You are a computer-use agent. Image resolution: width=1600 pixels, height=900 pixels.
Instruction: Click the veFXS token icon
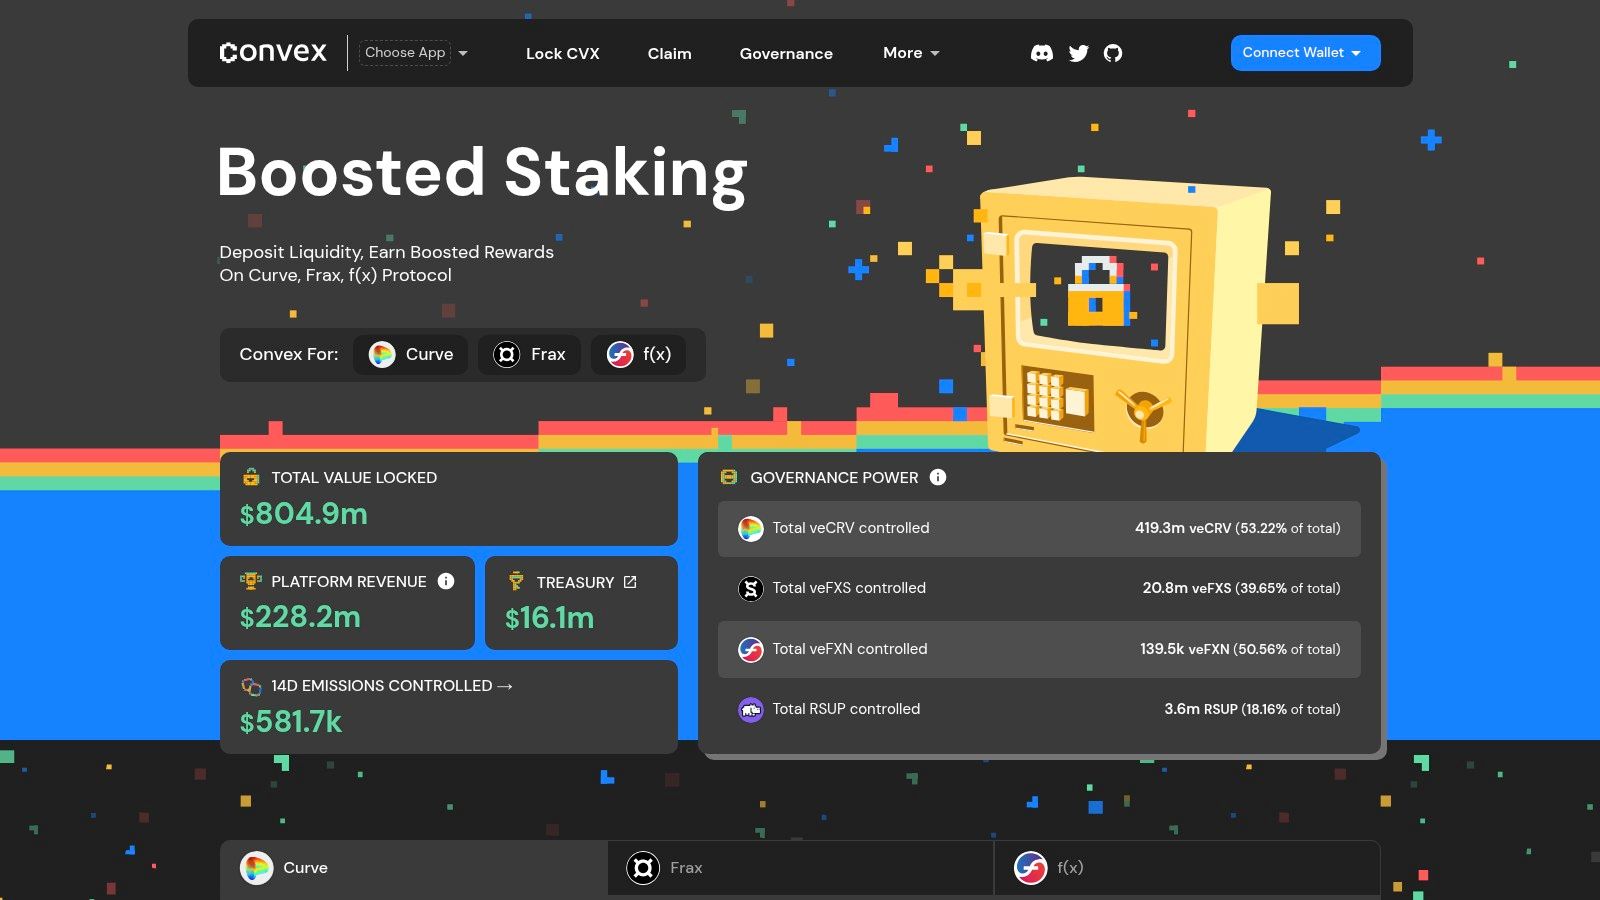coord(751,589)
